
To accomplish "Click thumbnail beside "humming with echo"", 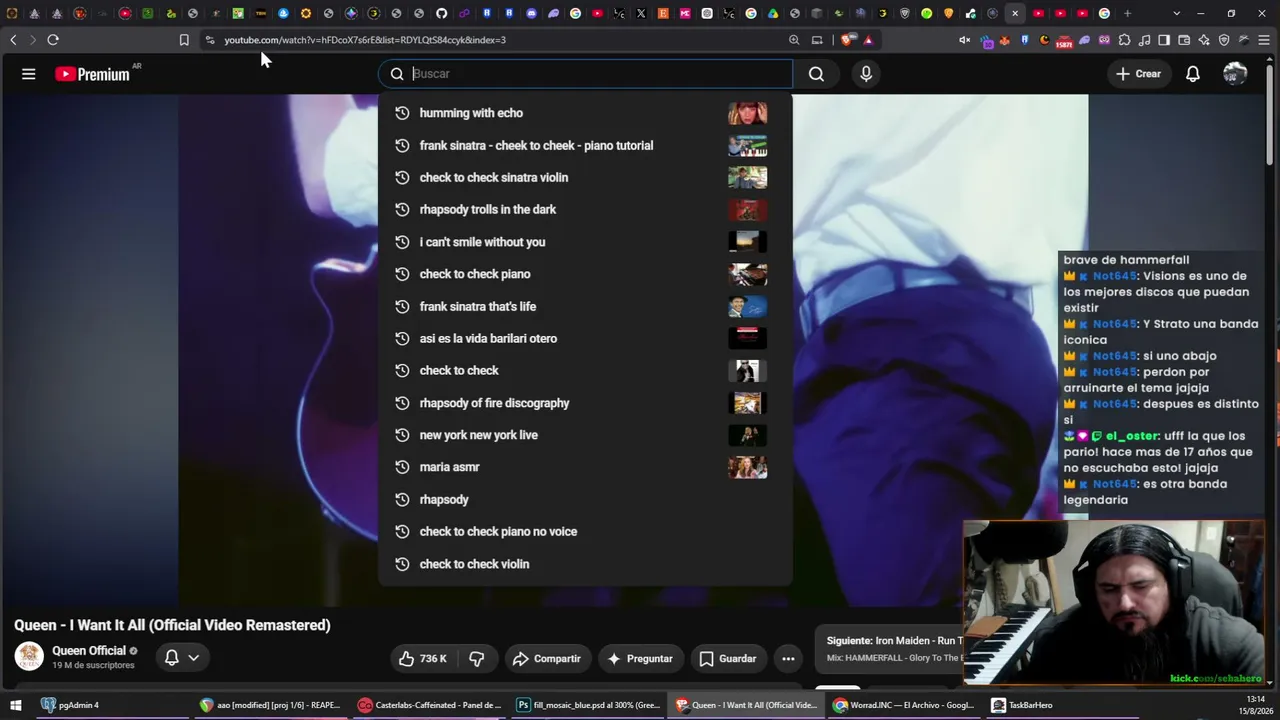I will (x=748, y=113).
